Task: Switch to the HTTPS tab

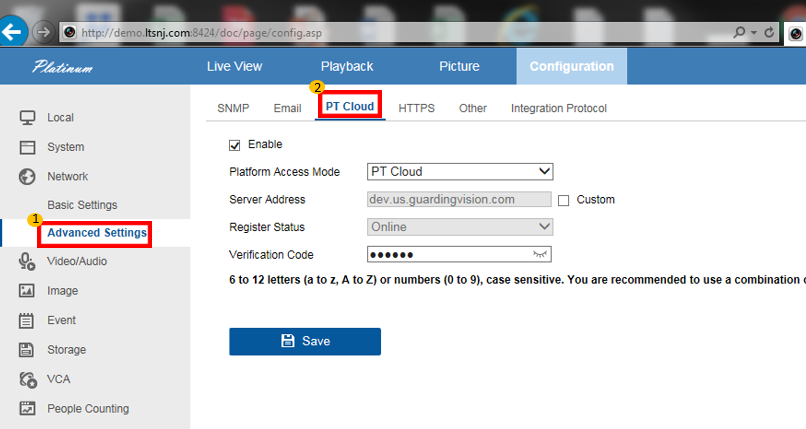Action: [x=416, y=108]
